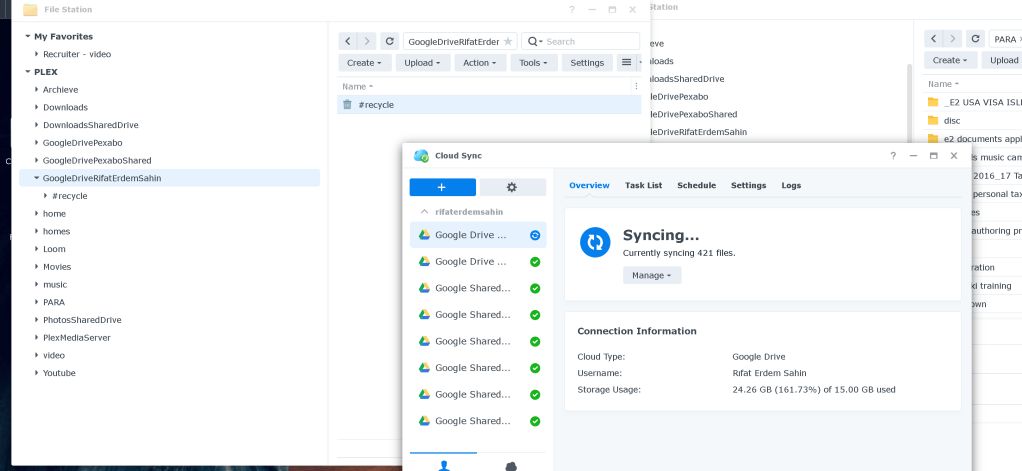Open the Manage dropdown in Cloud Sync
This screenshot has width=1022, height=471.
pos(652,275)
